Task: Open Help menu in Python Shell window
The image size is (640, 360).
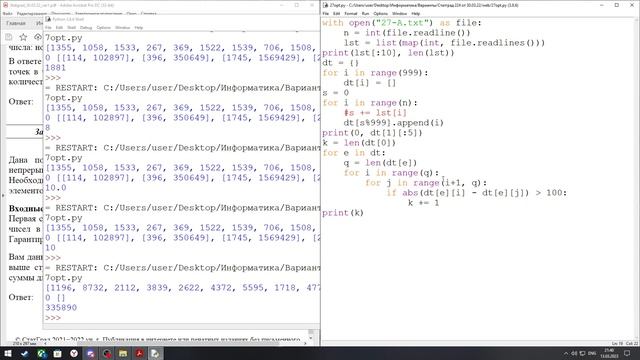Action: pyautogui.click(x=139, y=27)
